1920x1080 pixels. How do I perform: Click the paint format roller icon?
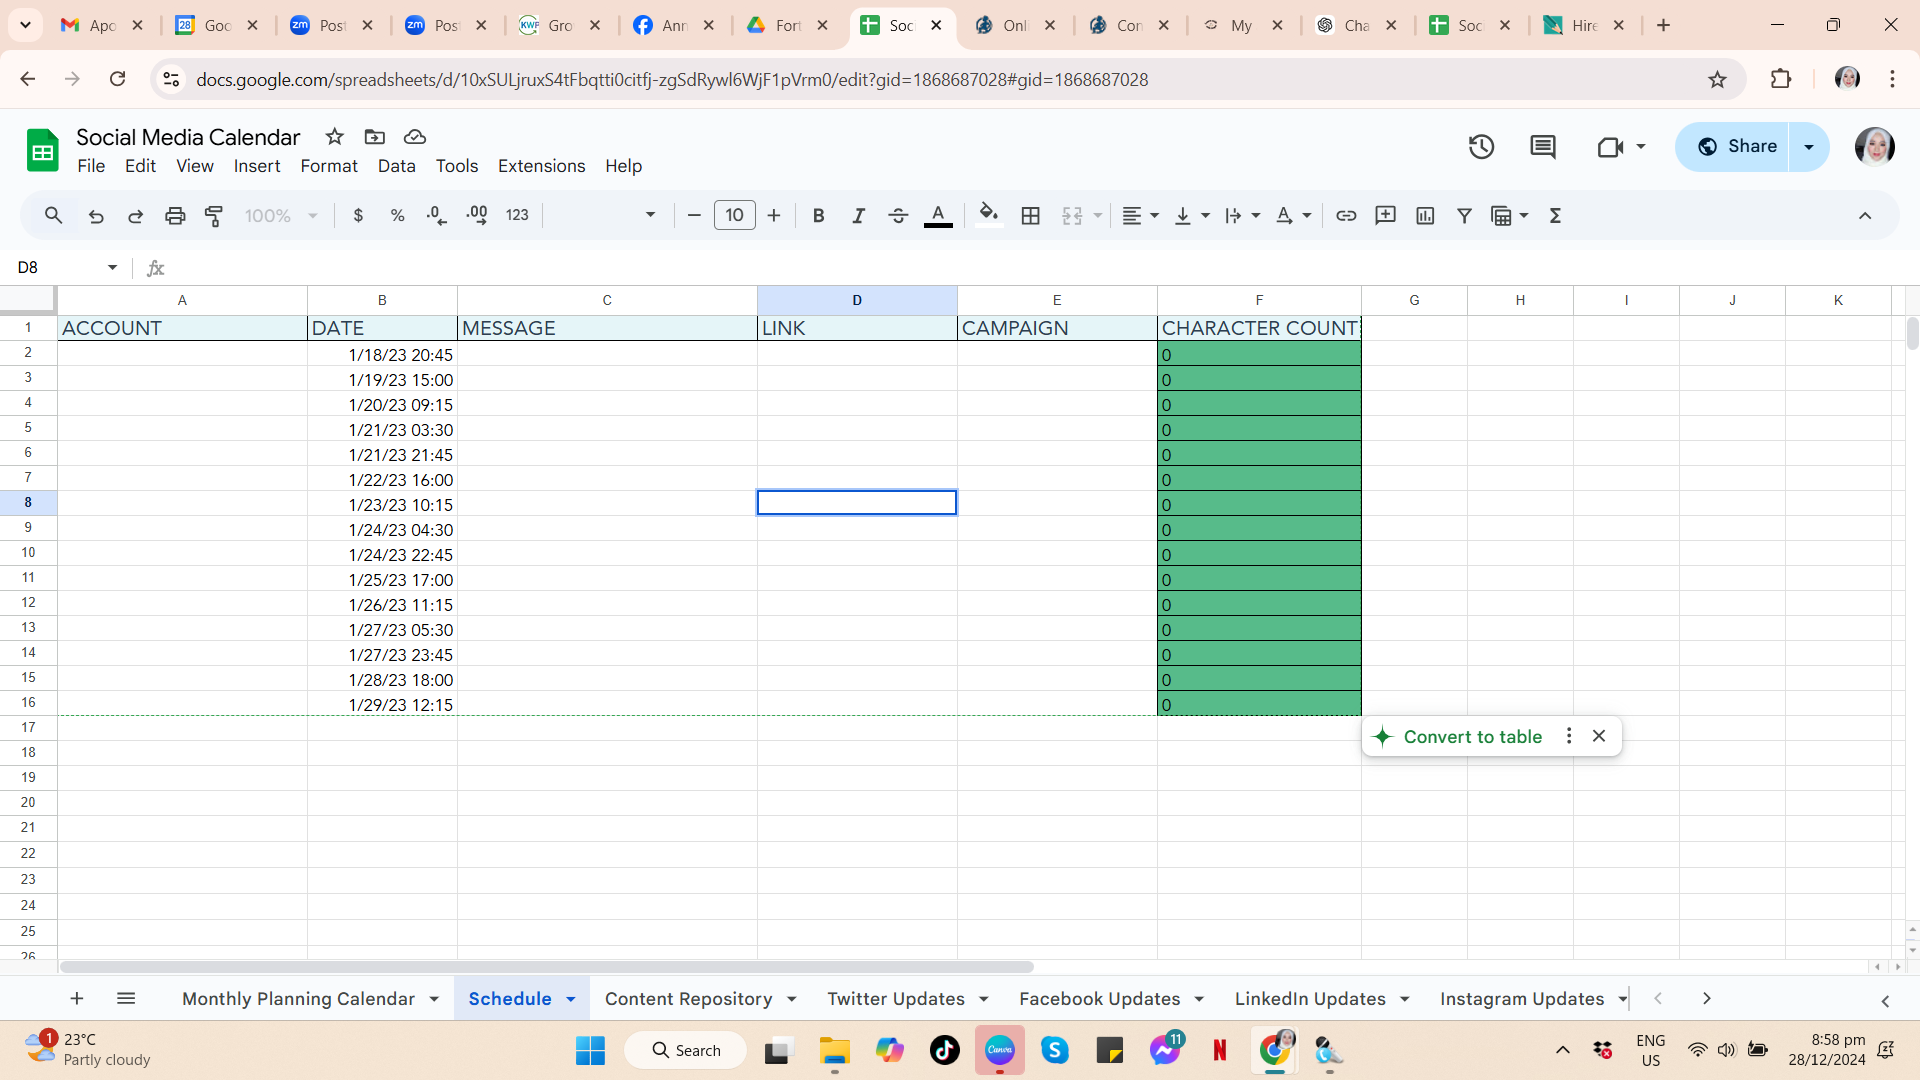point(214,216)
